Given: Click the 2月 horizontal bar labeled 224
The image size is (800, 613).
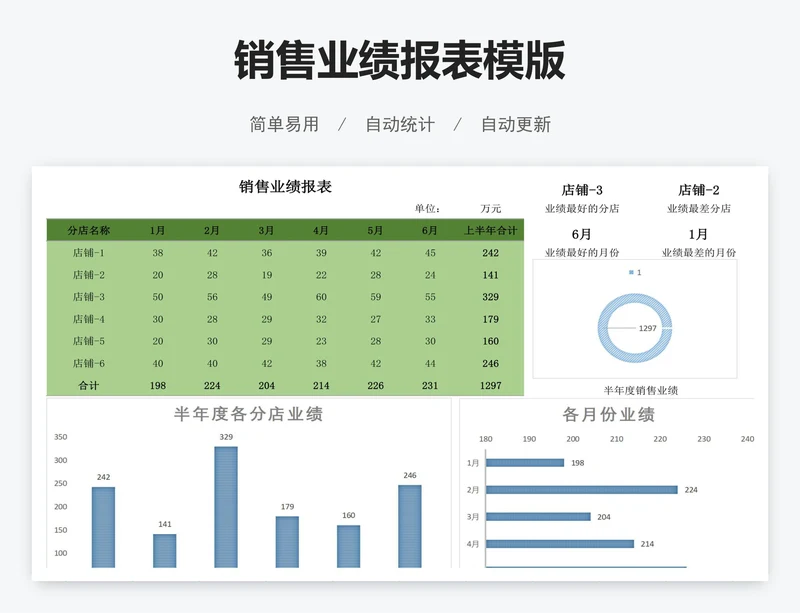Looking at the screenshot, I should 582,489.
